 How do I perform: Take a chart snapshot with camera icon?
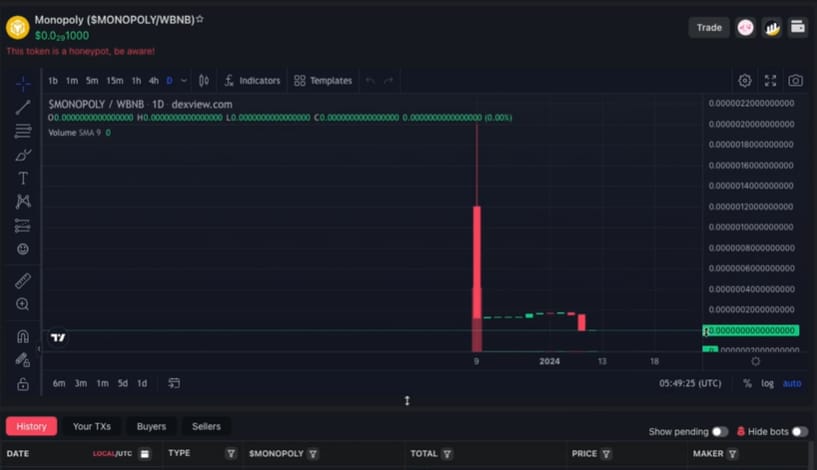[795, 81]
